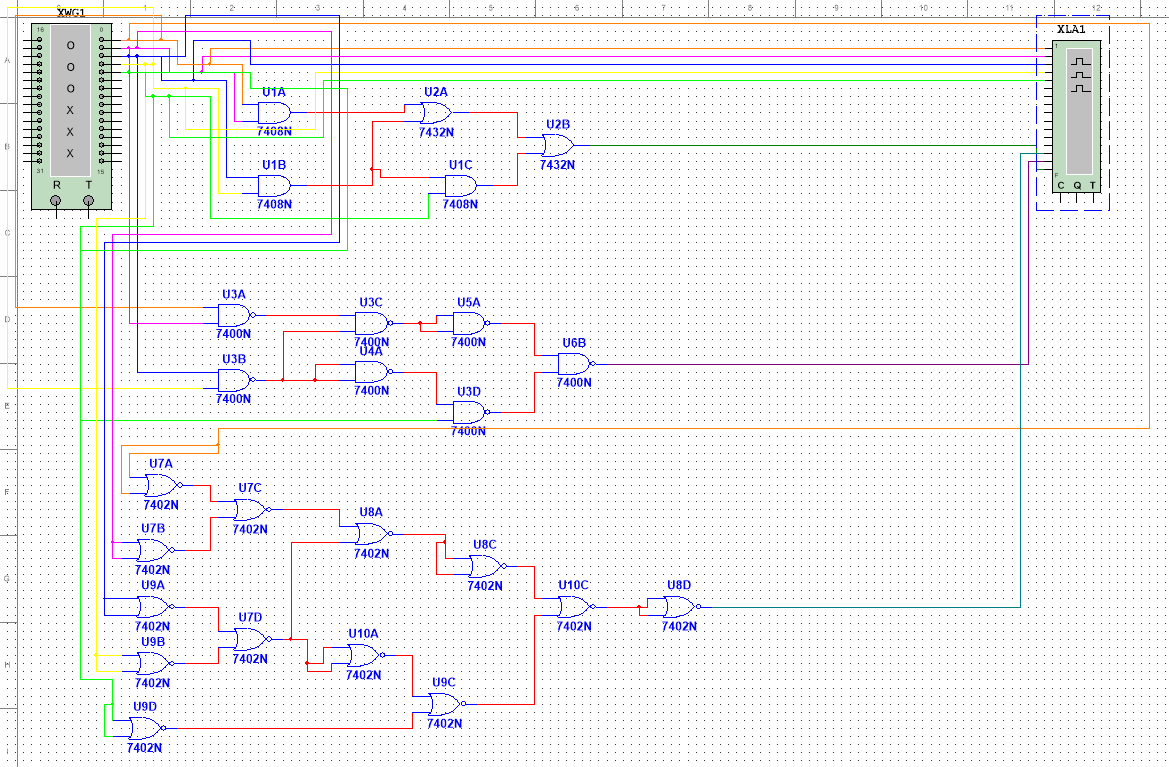Select NAND gate U3A
This screenshot has height=767, width=1169.
tap(236, 315)
